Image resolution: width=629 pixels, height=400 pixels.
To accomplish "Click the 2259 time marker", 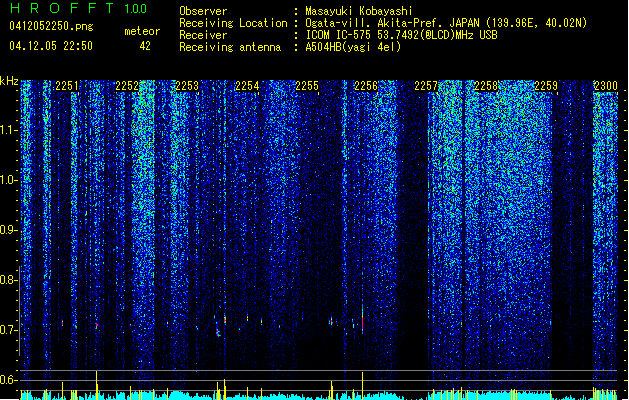I will pyautogui.click(x=546, y=86).
